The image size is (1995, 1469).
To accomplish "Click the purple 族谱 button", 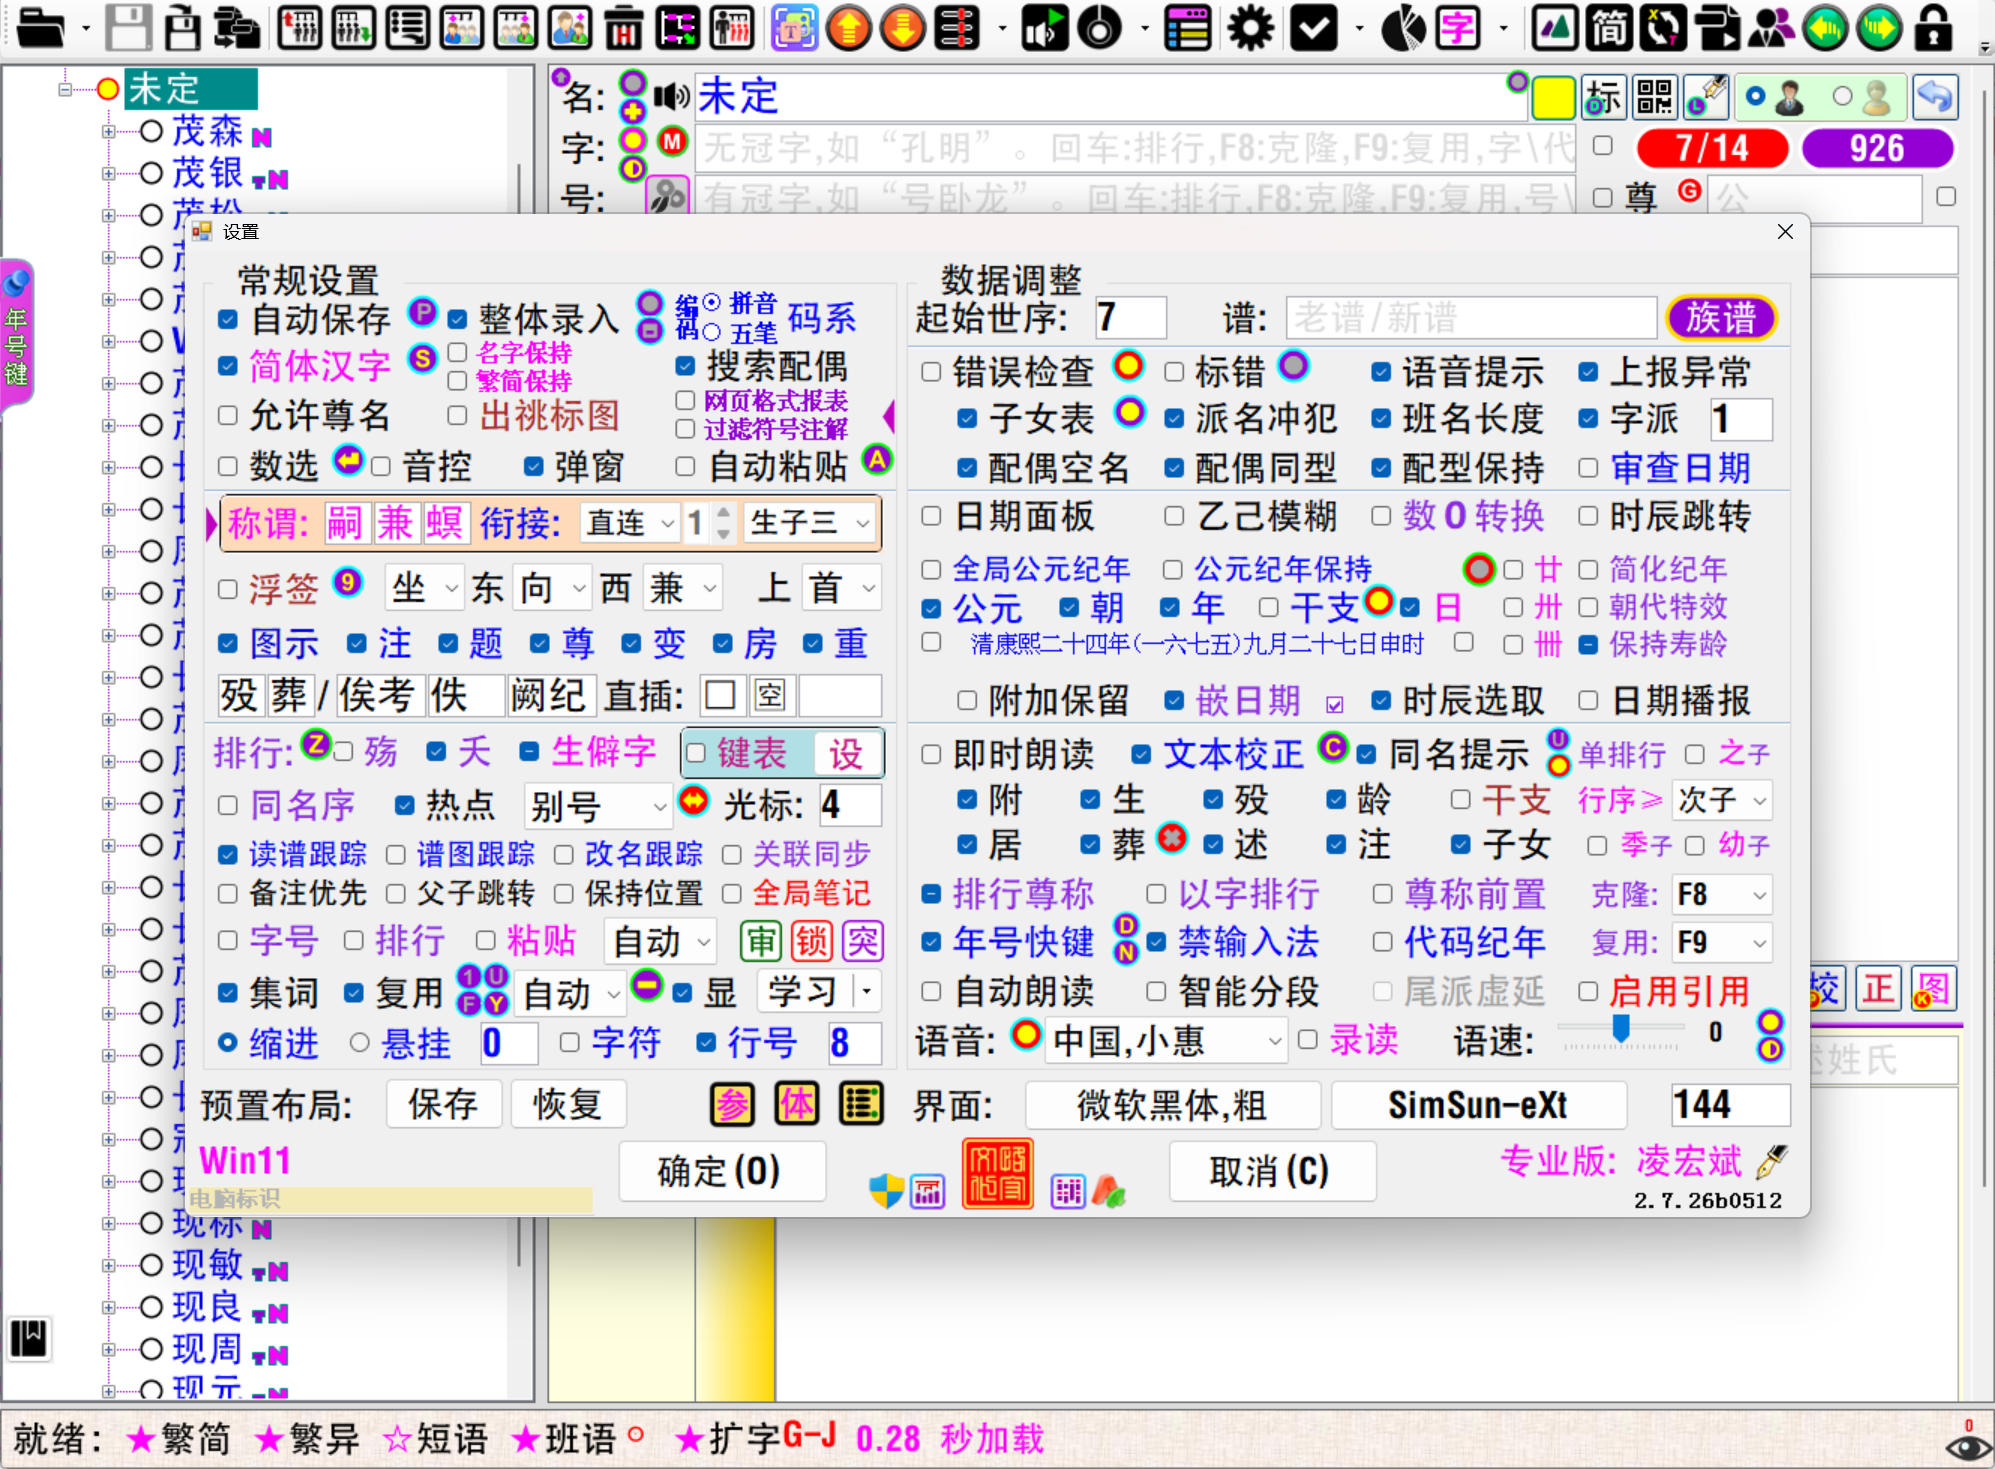I will (1721, 318).
